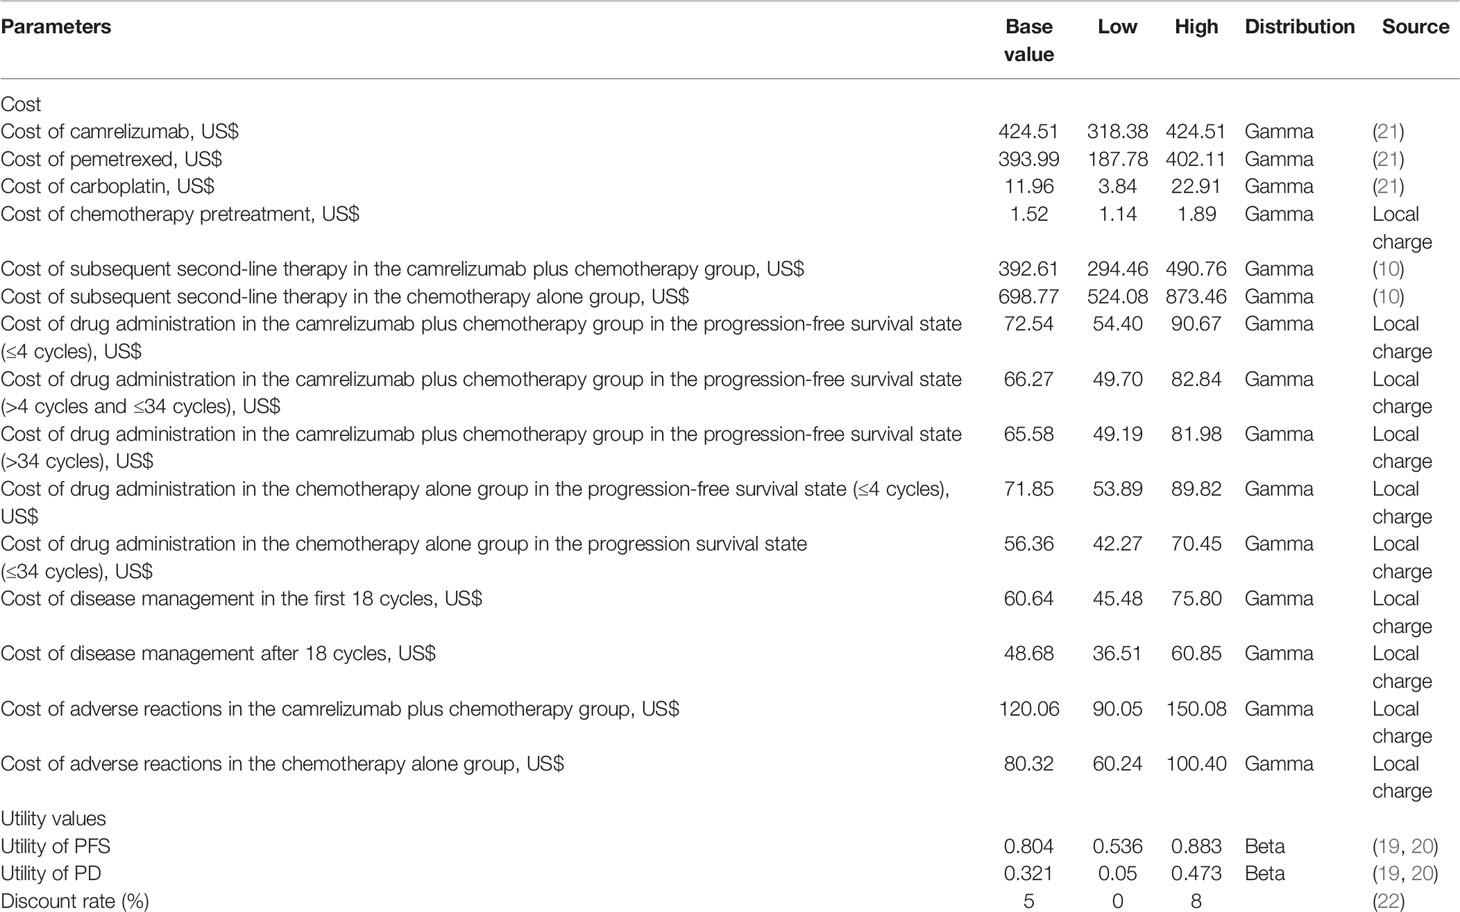Click the high value 75.80
1460x912 pixels.
[1196, 599]
